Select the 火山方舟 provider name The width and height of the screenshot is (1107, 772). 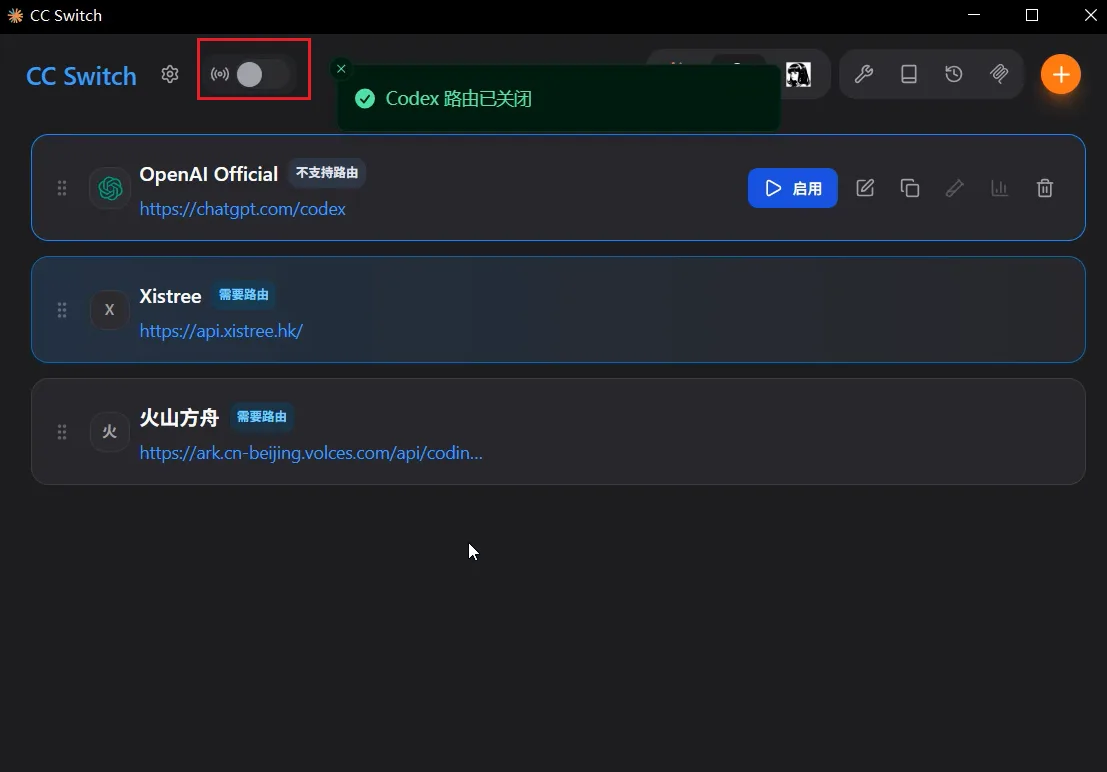[179, 417]
